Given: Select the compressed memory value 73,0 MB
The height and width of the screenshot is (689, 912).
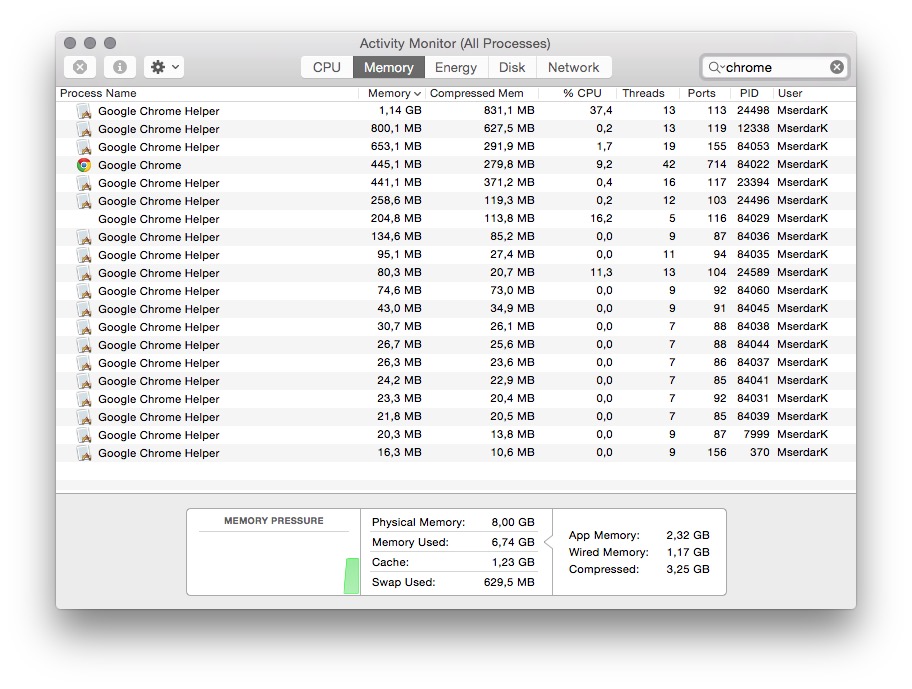Looking at the screenshot, I should point(512,291).
